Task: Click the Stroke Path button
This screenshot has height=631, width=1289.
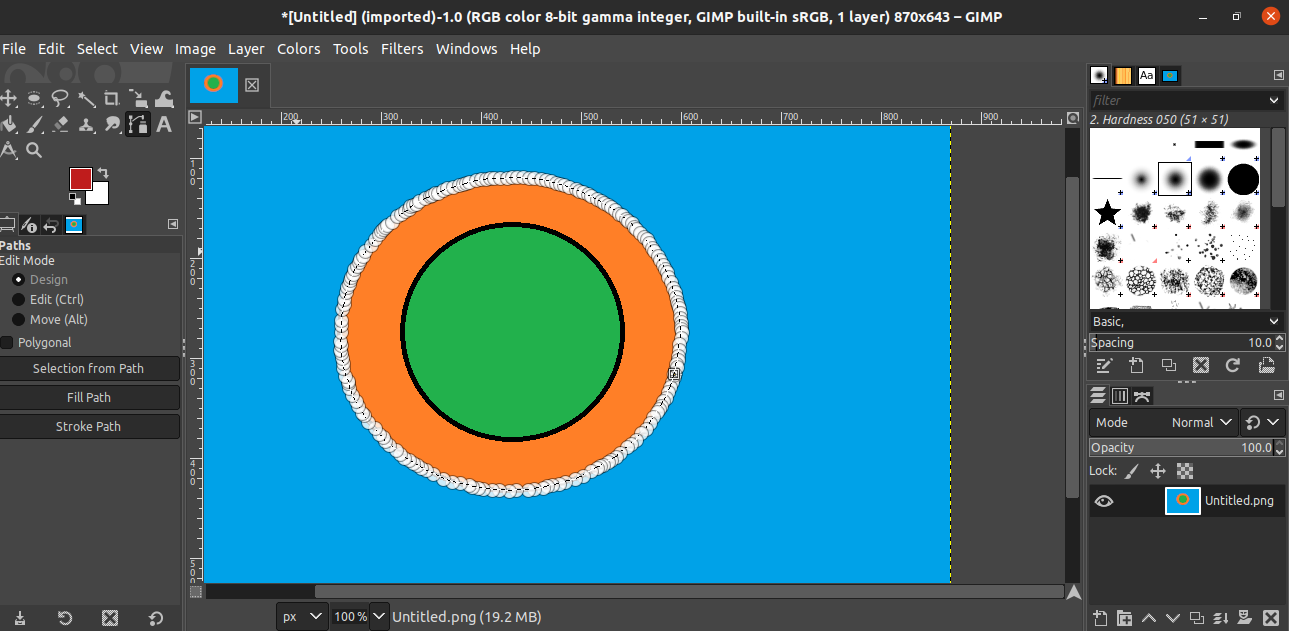Action: tap(89, 427)
